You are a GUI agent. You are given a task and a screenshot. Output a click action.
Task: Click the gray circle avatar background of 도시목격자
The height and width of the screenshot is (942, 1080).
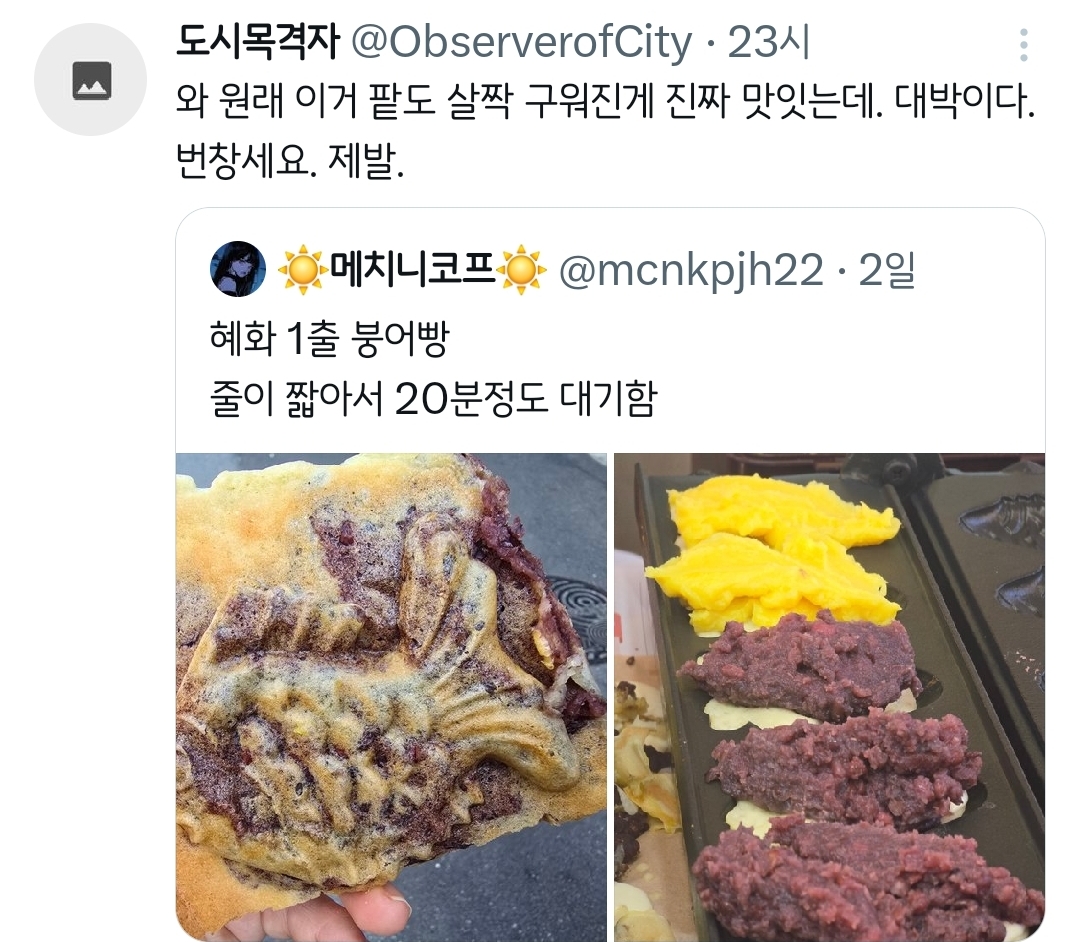point(90,79)
